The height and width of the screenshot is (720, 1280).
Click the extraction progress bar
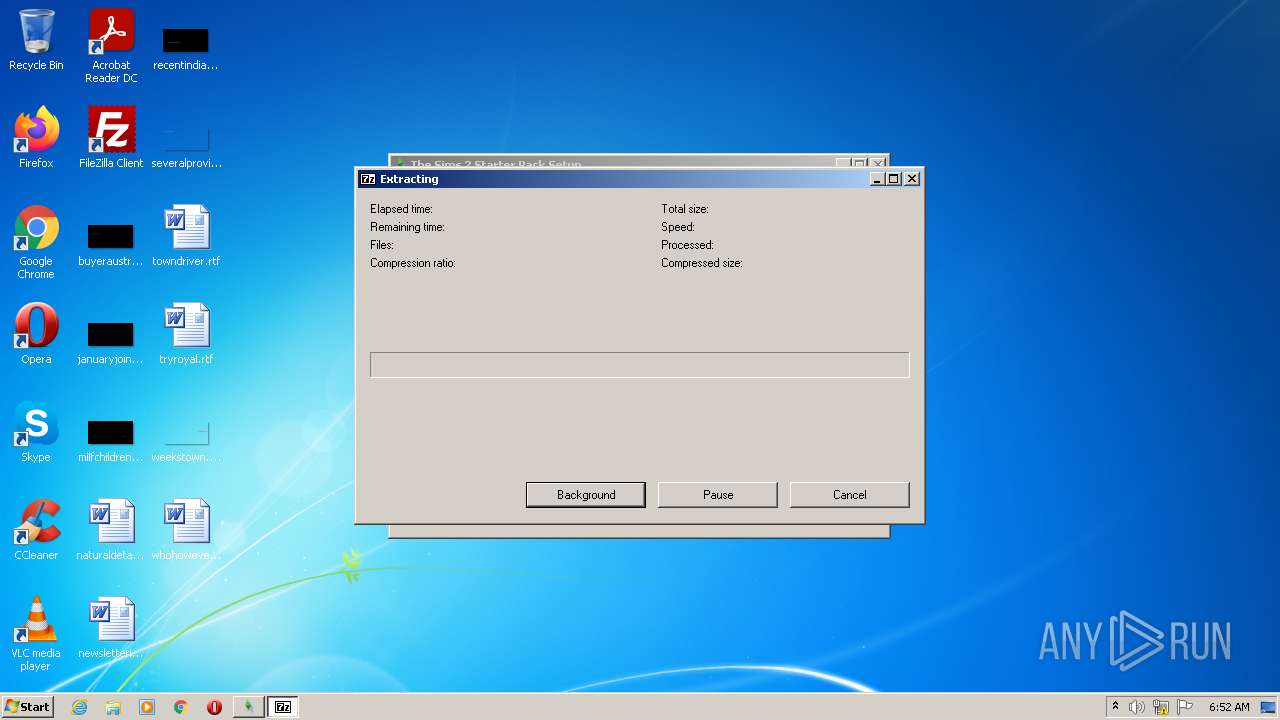tap(640, 365)
